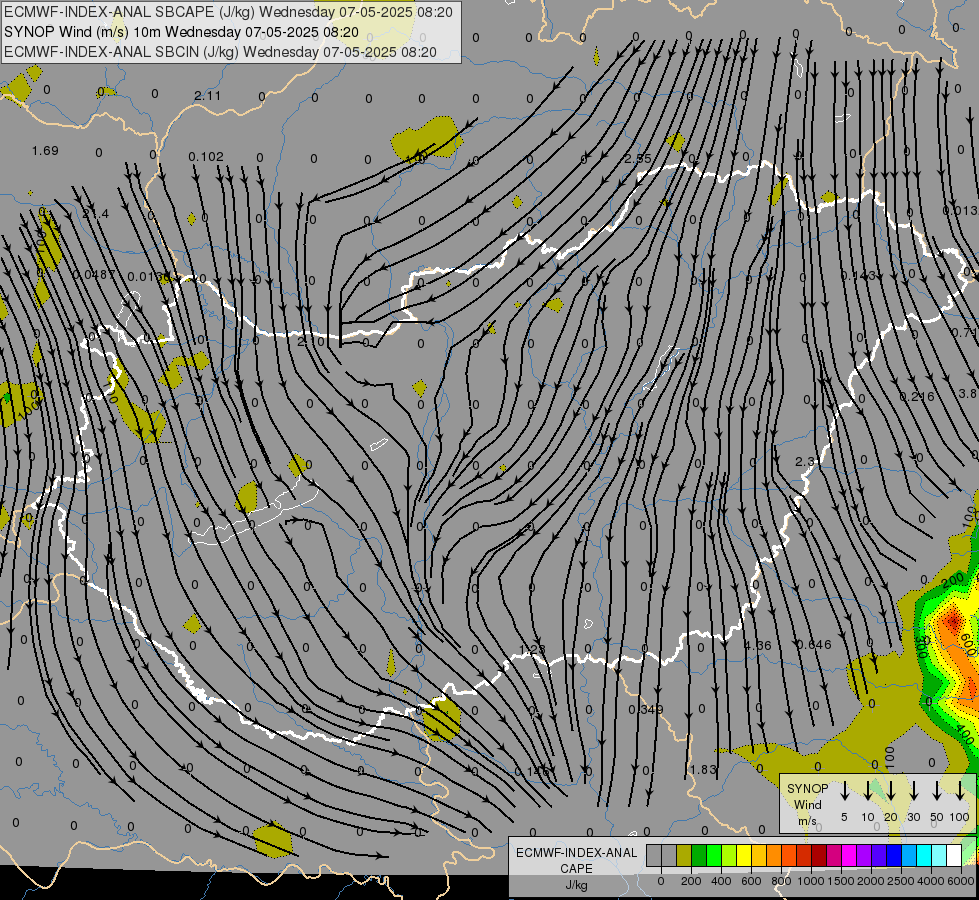Select the first gray CAPE legend swatch

point(654,855)
